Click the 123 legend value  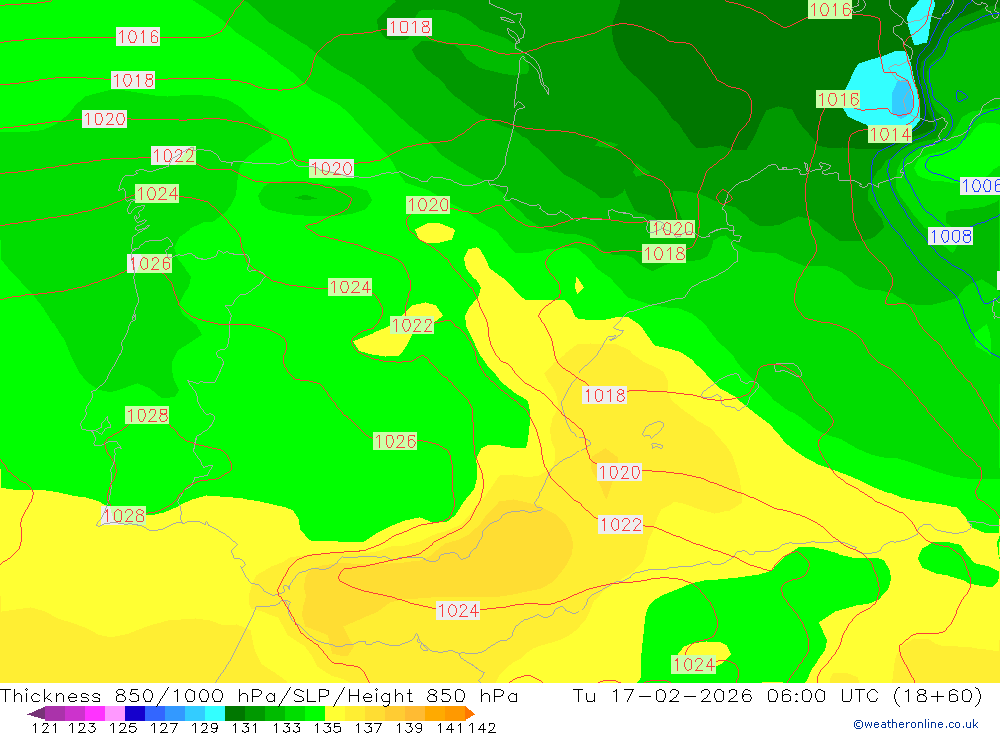pyautogui.click(x=82, y=727)
